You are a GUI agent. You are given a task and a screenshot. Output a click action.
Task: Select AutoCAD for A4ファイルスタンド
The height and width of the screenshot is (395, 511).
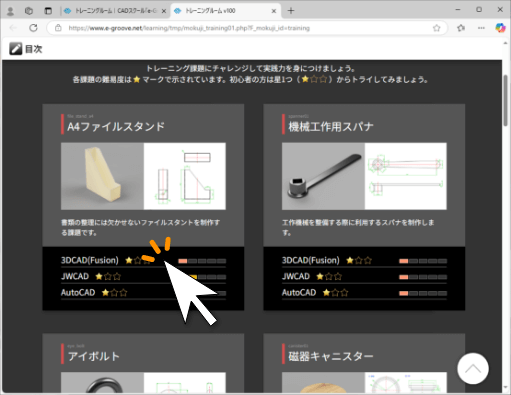click(78, 293)
